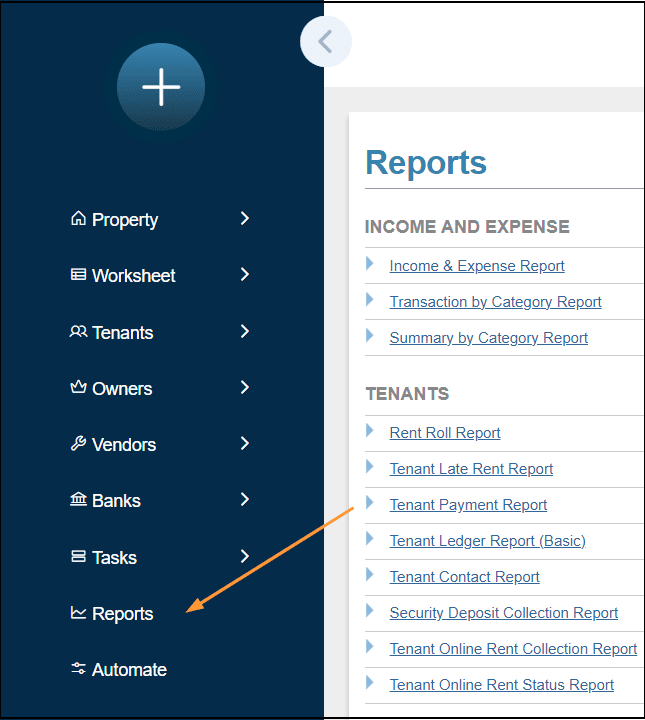This screenshot has height=720, width=645.
Task: Click the chart icon beside Reports
Action: (x=78, y=613)
